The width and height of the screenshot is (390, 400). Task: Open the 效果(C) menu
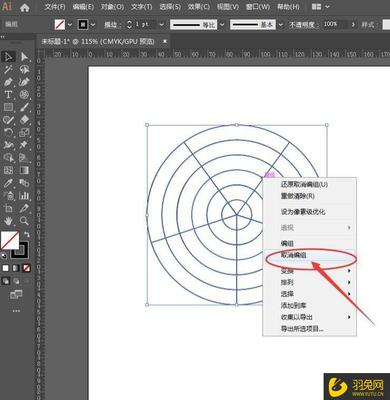(x=198, y=7)
